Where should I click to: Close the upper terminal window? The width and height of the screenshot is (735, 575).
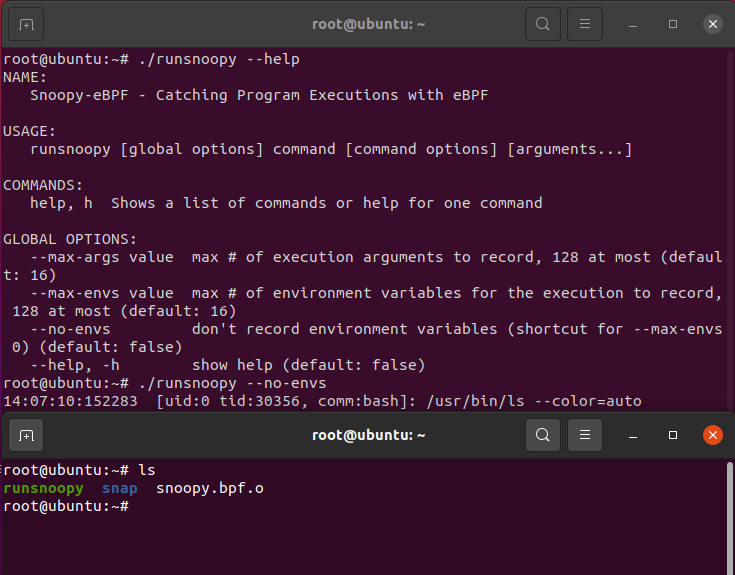click(x=712, y=24)
